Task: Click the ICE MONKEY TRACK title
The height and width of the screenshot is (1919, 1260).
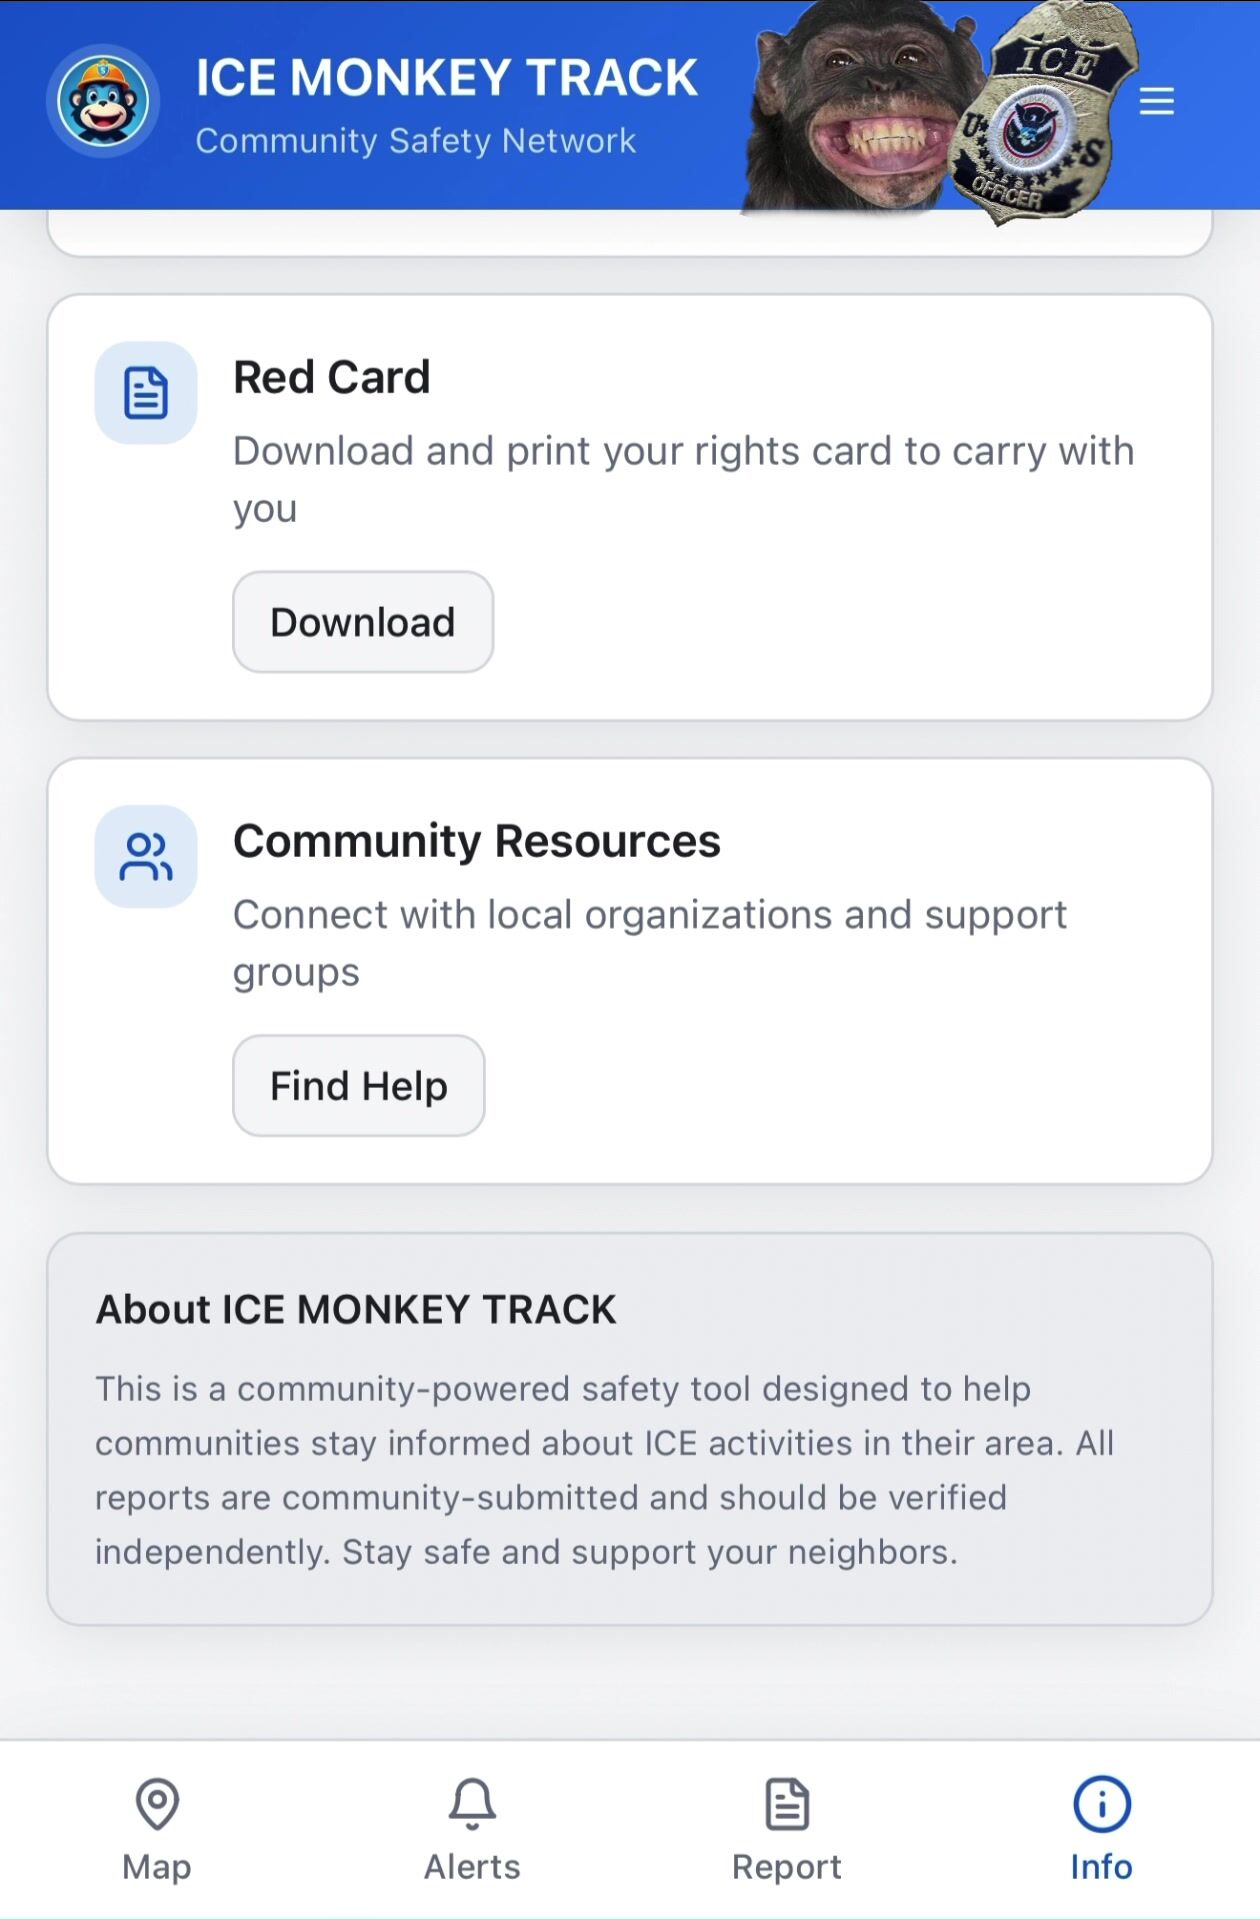Action: coord(446,78)
